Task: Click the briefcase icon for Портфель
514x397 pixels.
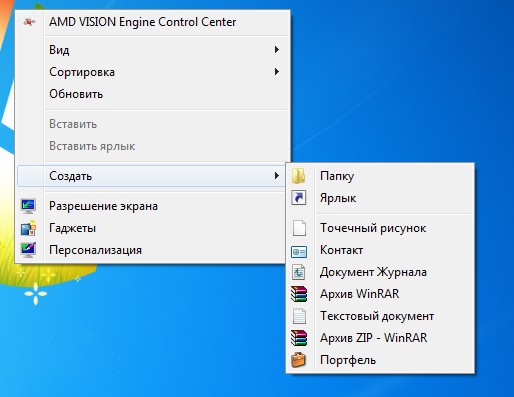Action: click(299, 360)
